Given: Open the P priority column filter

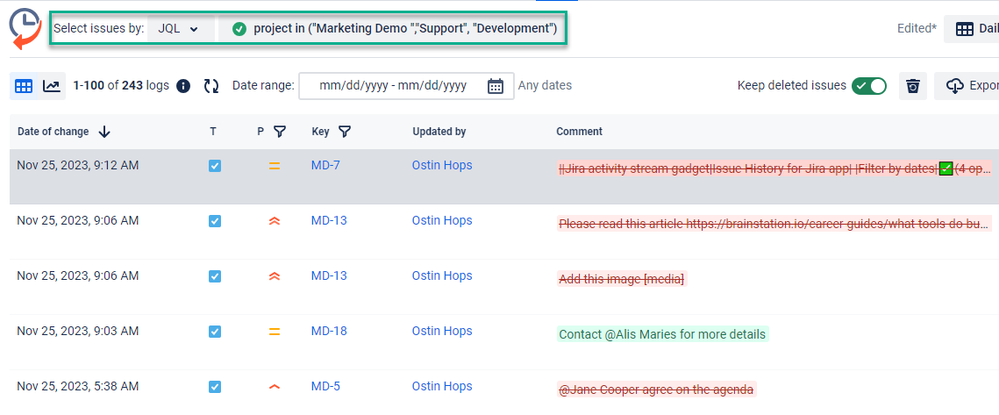Looking at the screenshot, I should (x=280, y=132).
